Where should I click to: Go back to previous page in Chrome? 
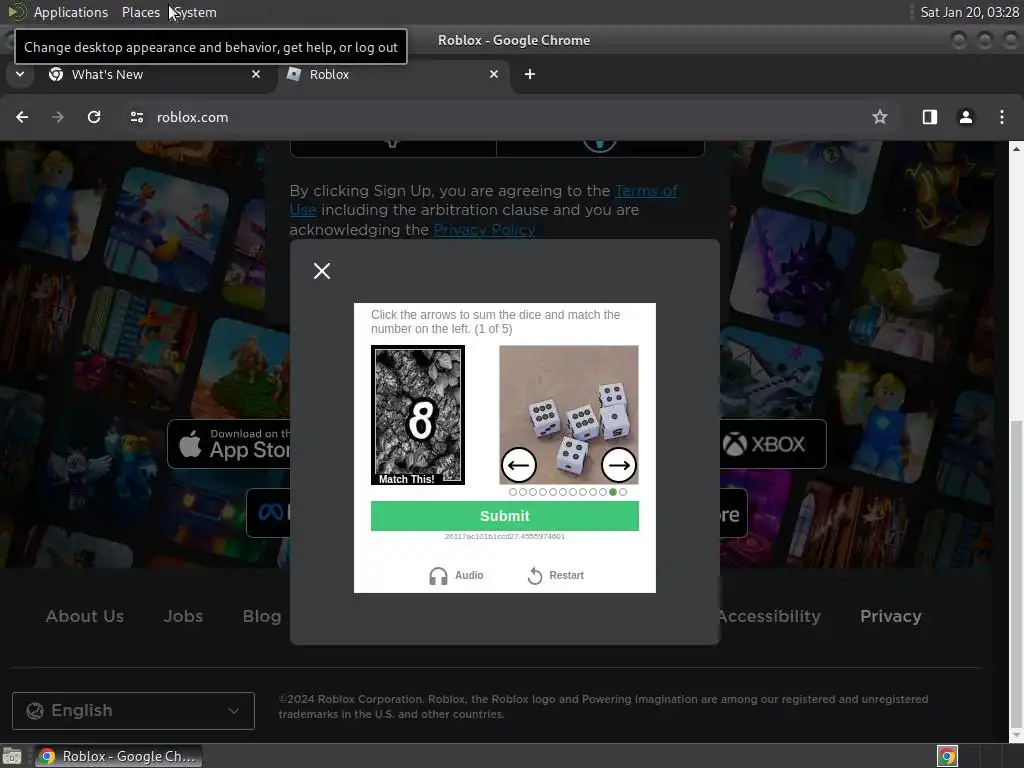[x=22, y=117]
